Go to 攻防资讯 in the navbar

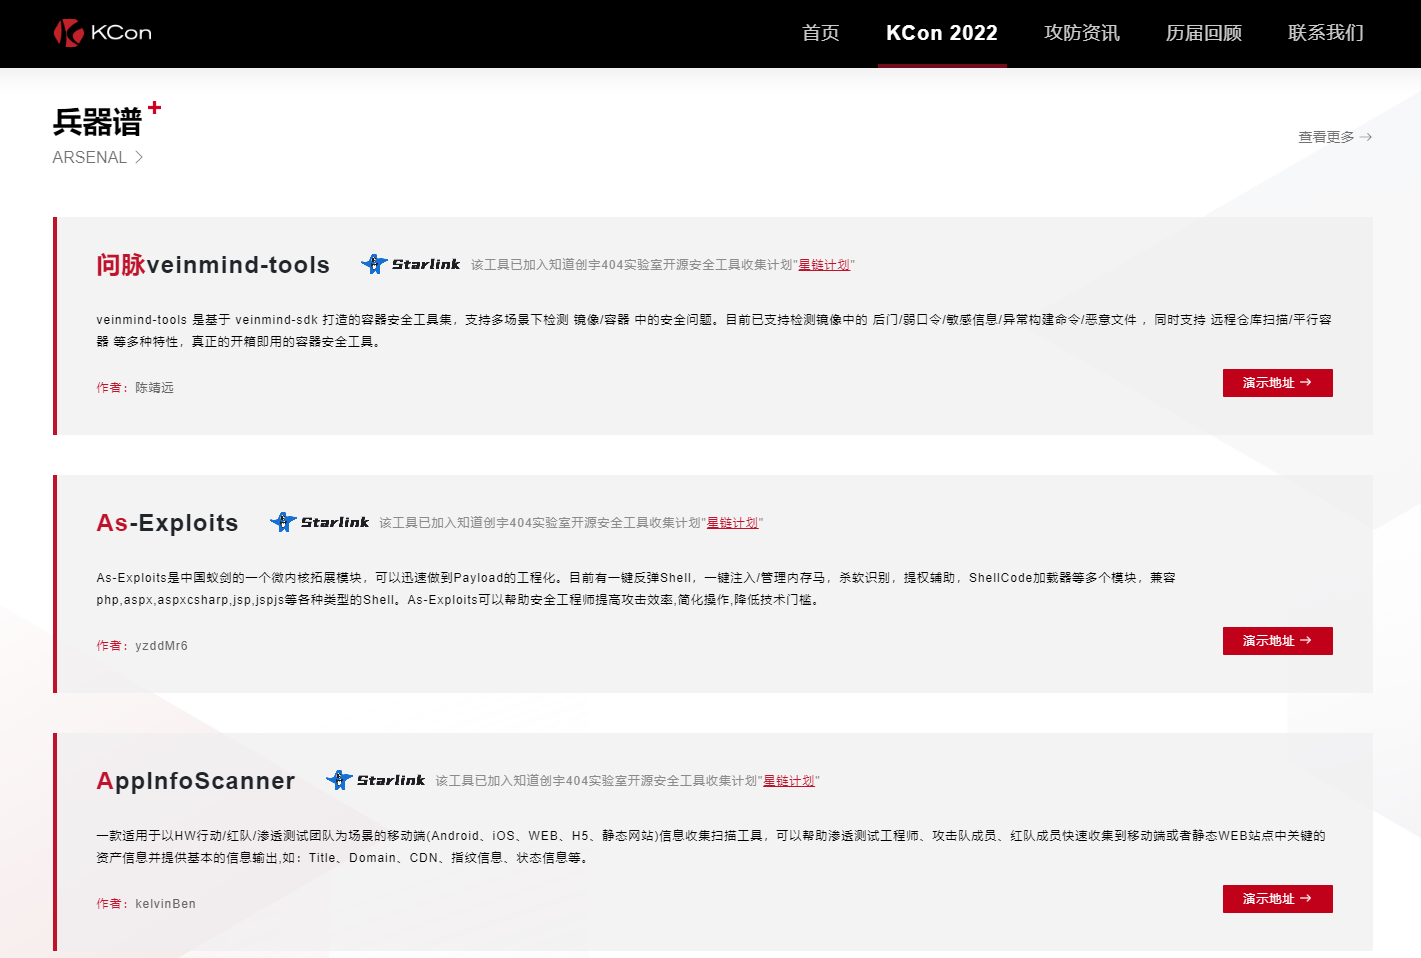(1081, 33)
